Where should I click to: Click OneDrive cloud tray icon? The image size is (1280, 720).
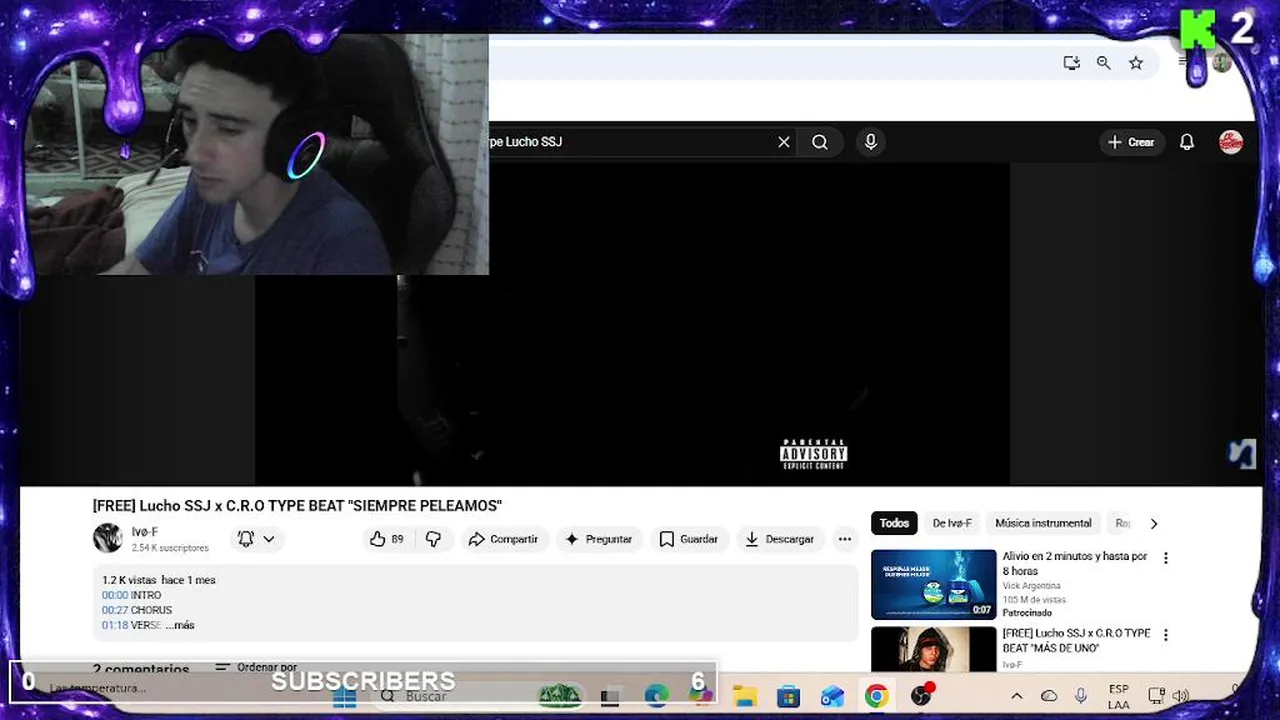pyautogui.click(x=1049, y=696)
